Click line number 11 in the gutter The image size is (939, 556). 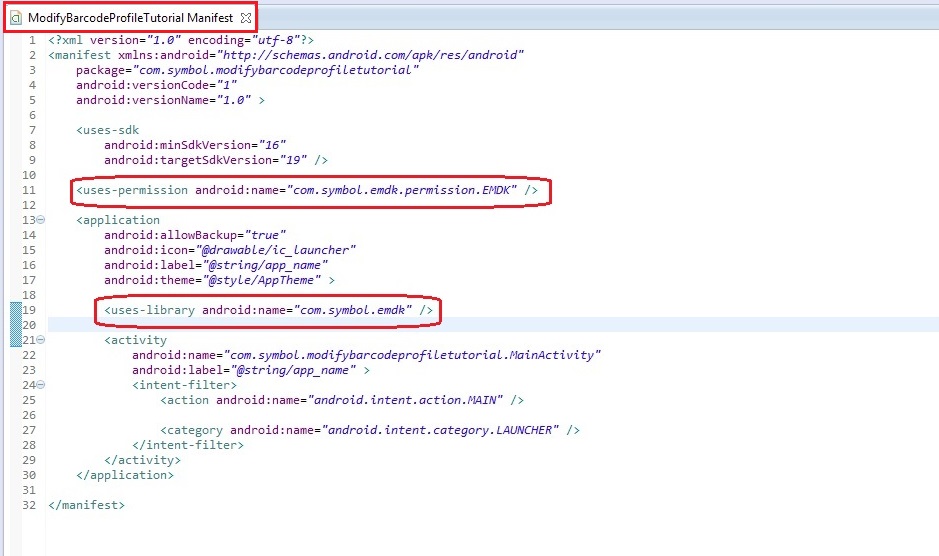pos(29,190)
